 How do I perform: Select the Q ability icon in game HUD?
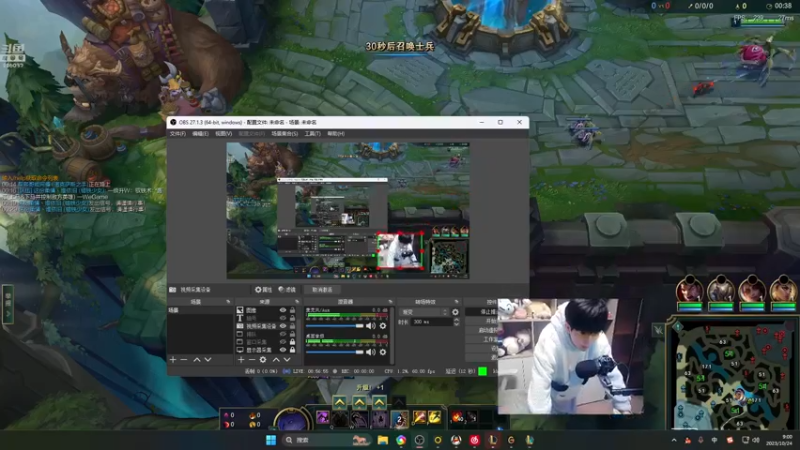coord(340,419)
